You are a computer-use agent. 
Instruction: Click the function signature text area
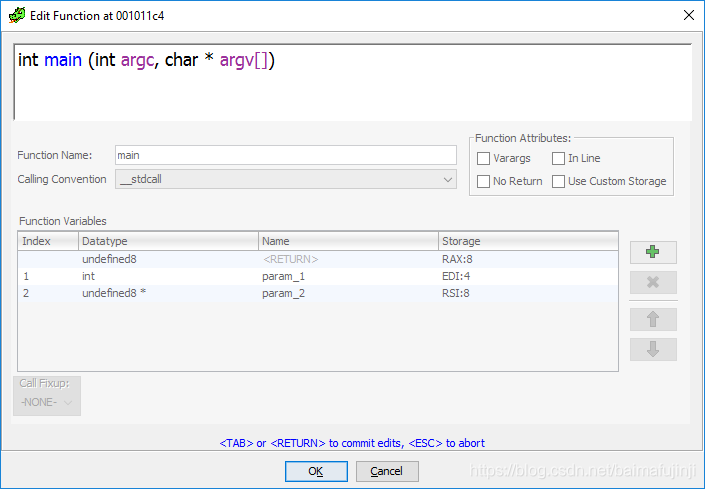tap(353, 82)
